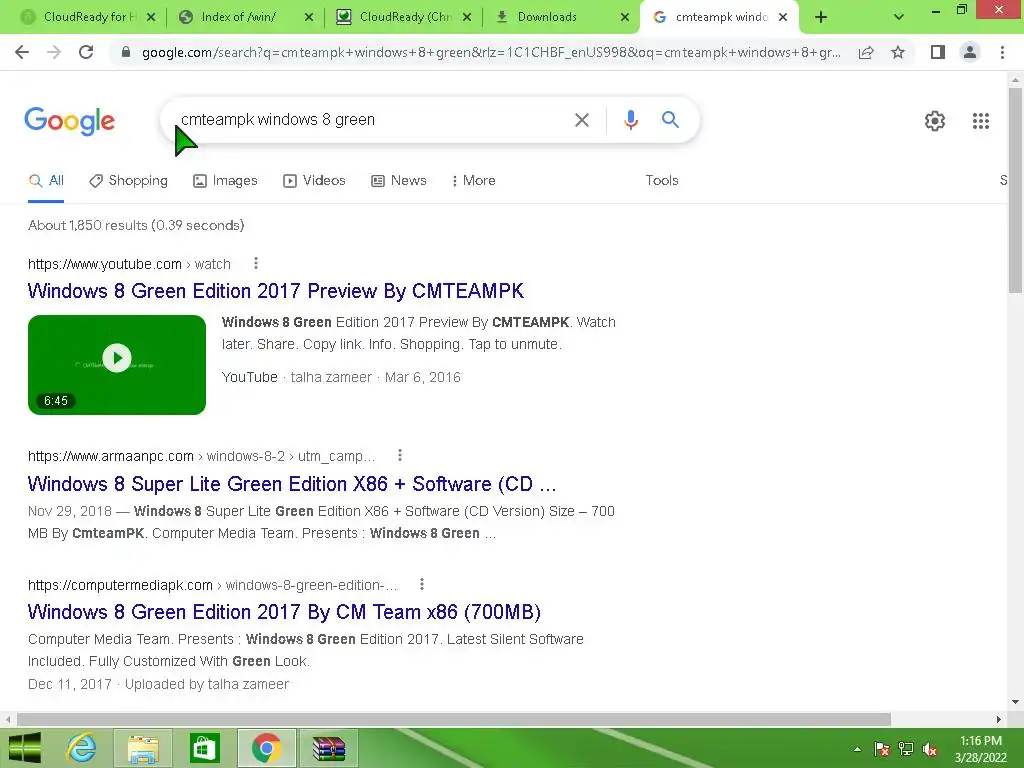Open Google quick settings gear
1024x768 pixels.
935,121
